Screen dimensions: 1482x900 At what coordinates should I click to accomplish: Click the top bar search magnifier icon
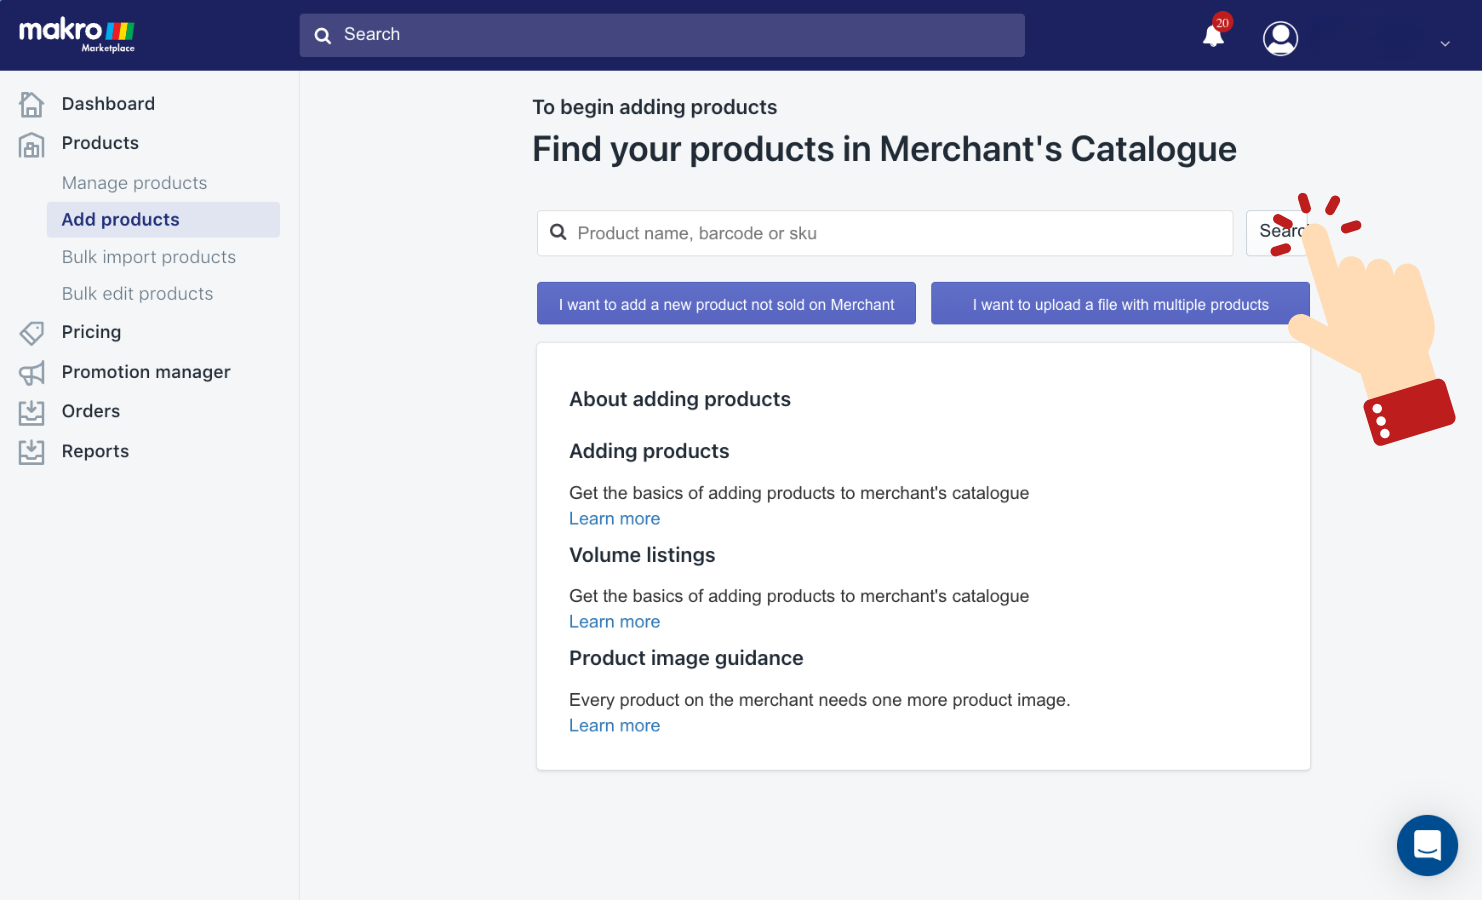[x=323, y=35]
